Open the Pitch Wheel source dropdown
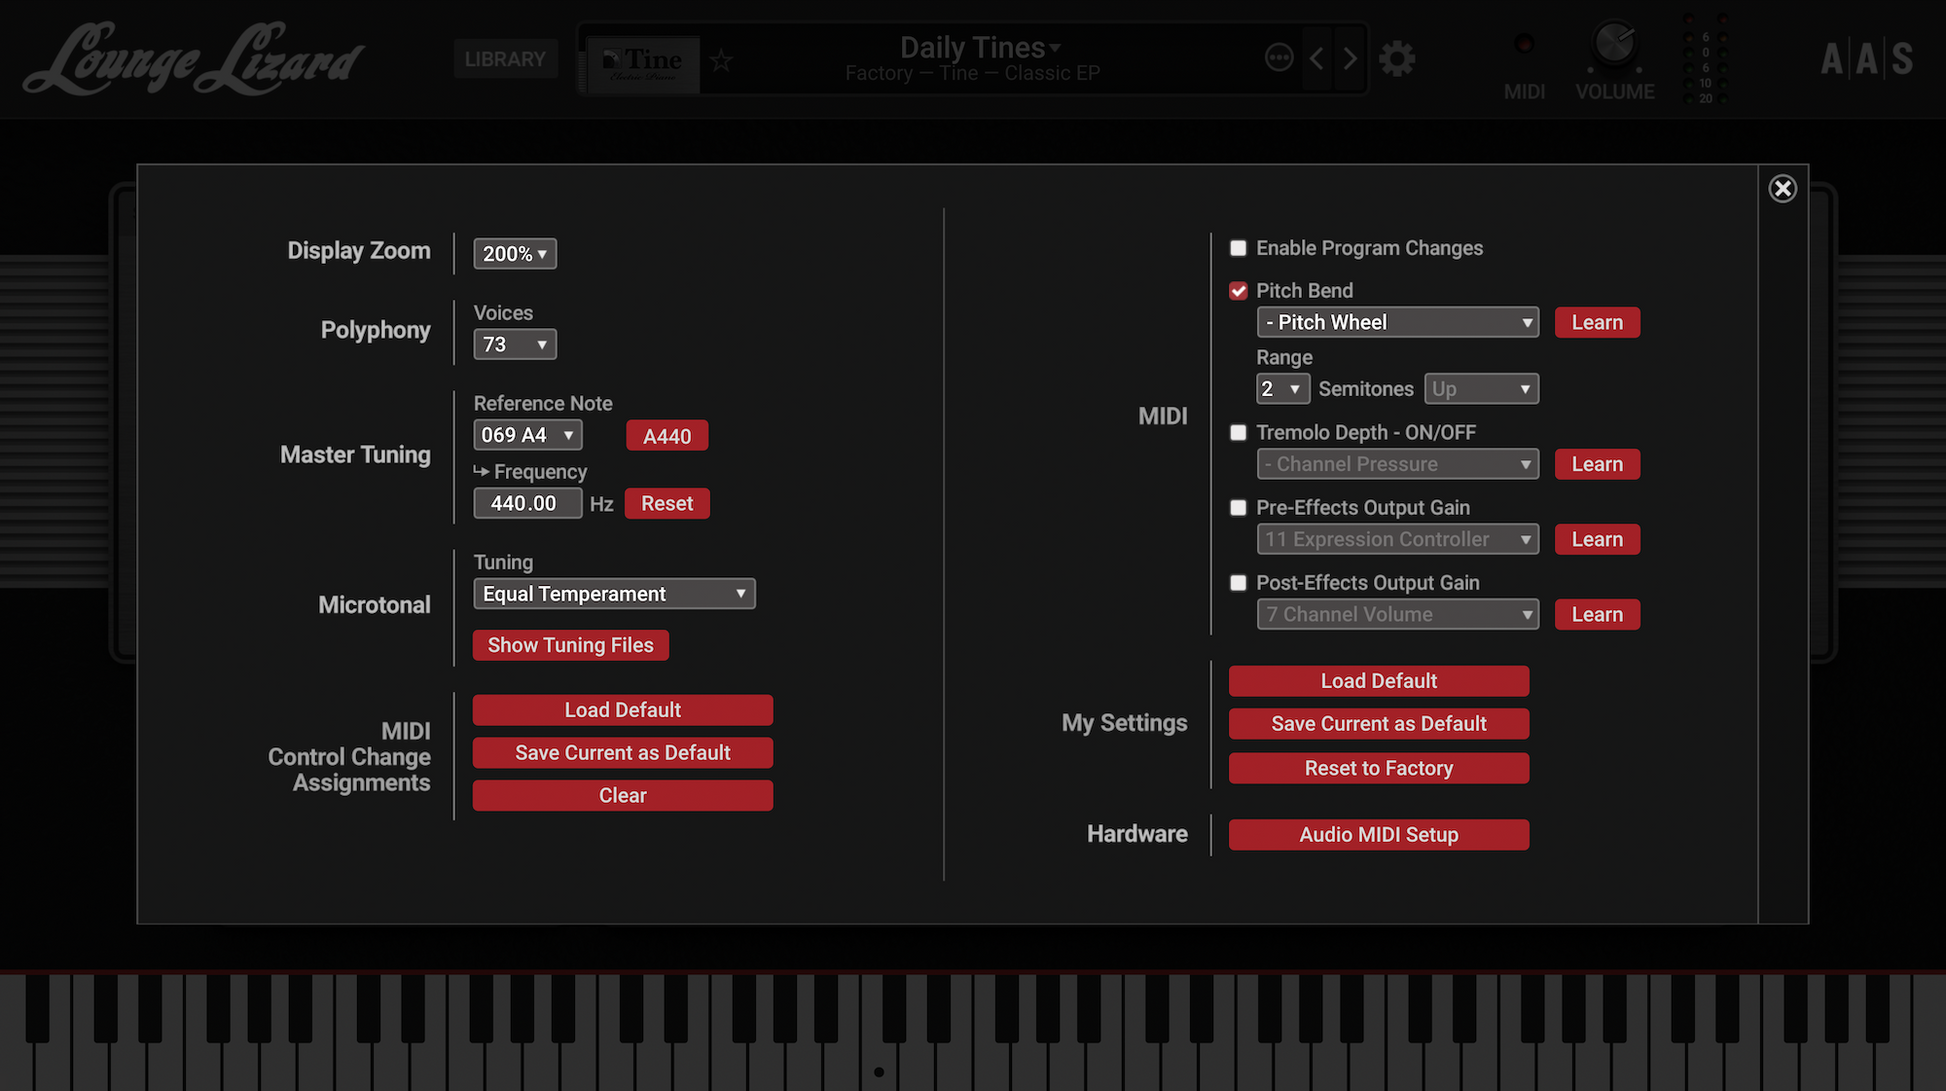 point(1397,323)
